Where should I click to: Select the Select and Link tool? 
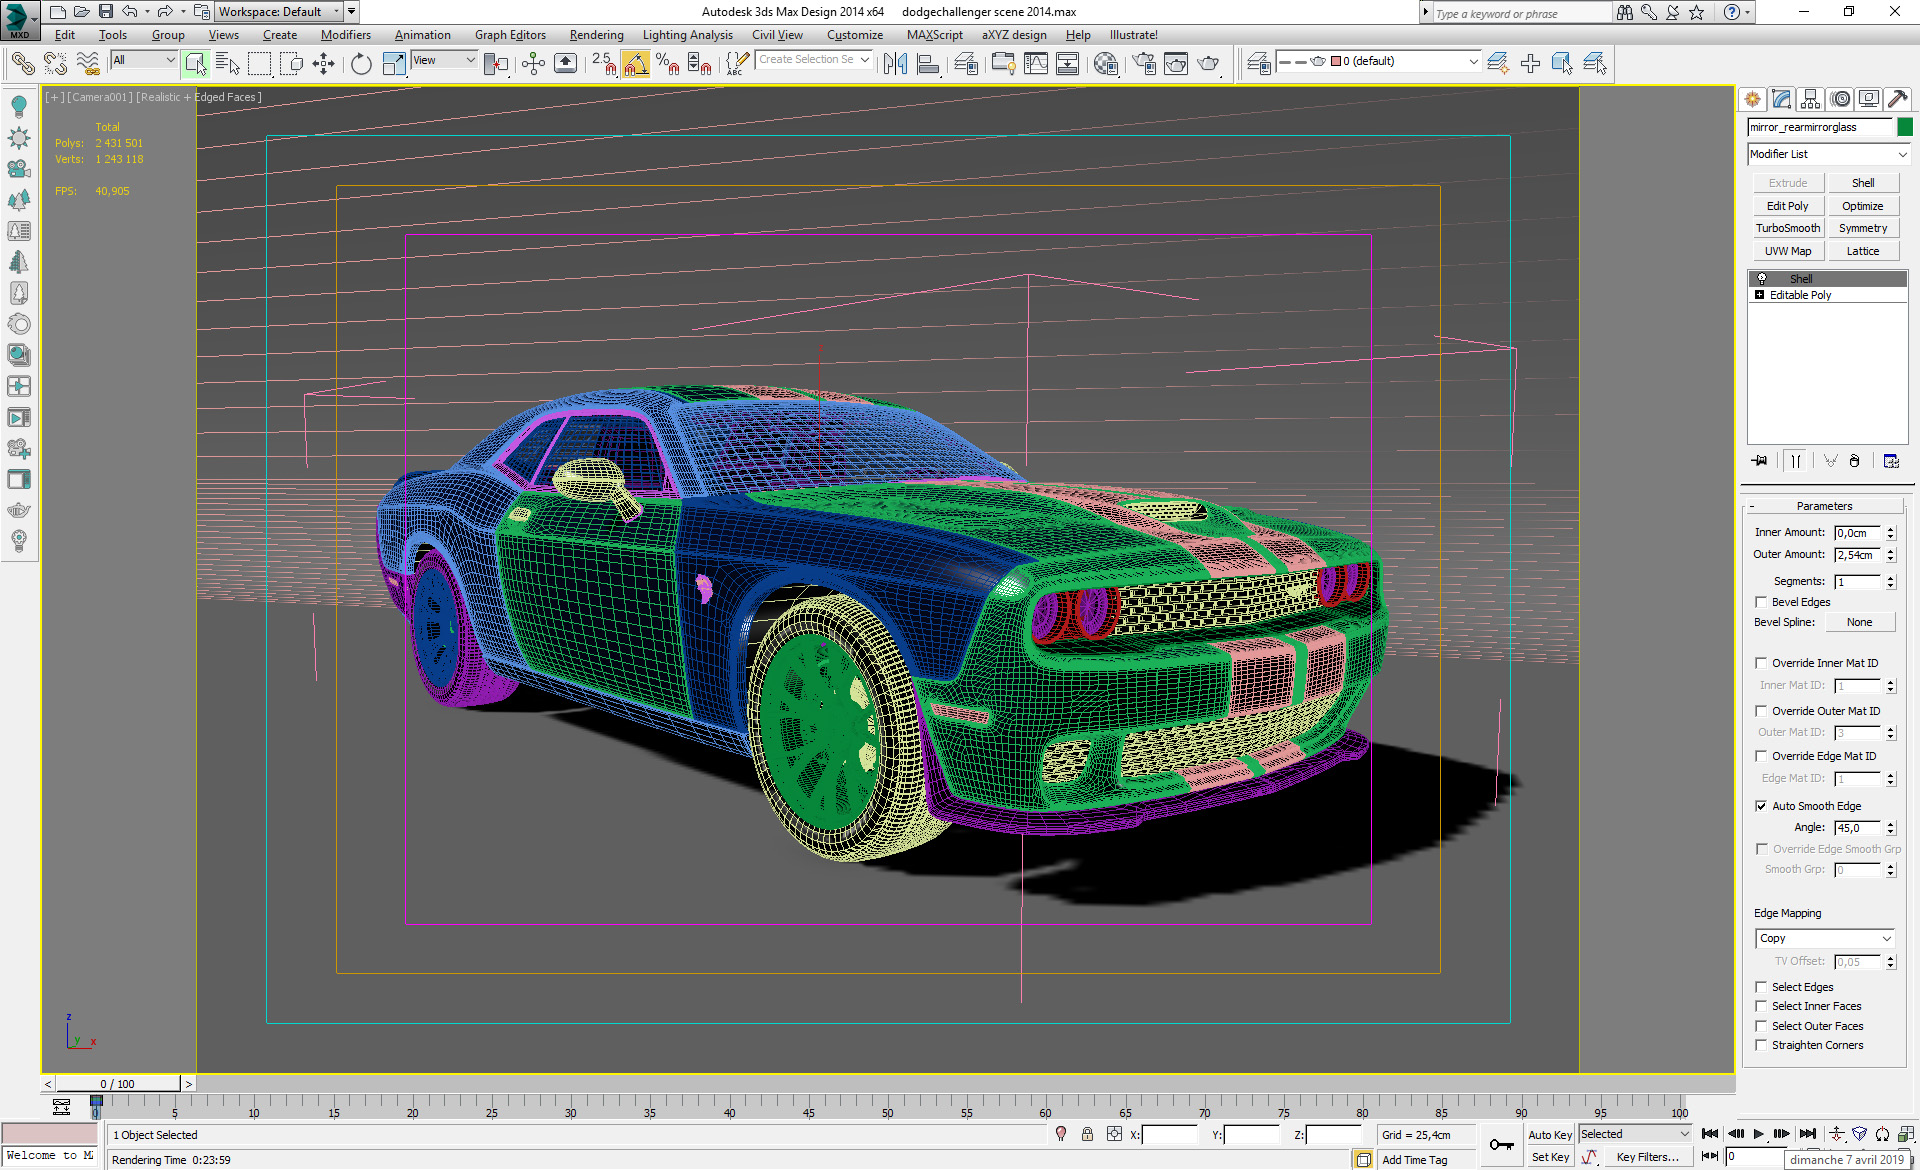pos(22,64)
